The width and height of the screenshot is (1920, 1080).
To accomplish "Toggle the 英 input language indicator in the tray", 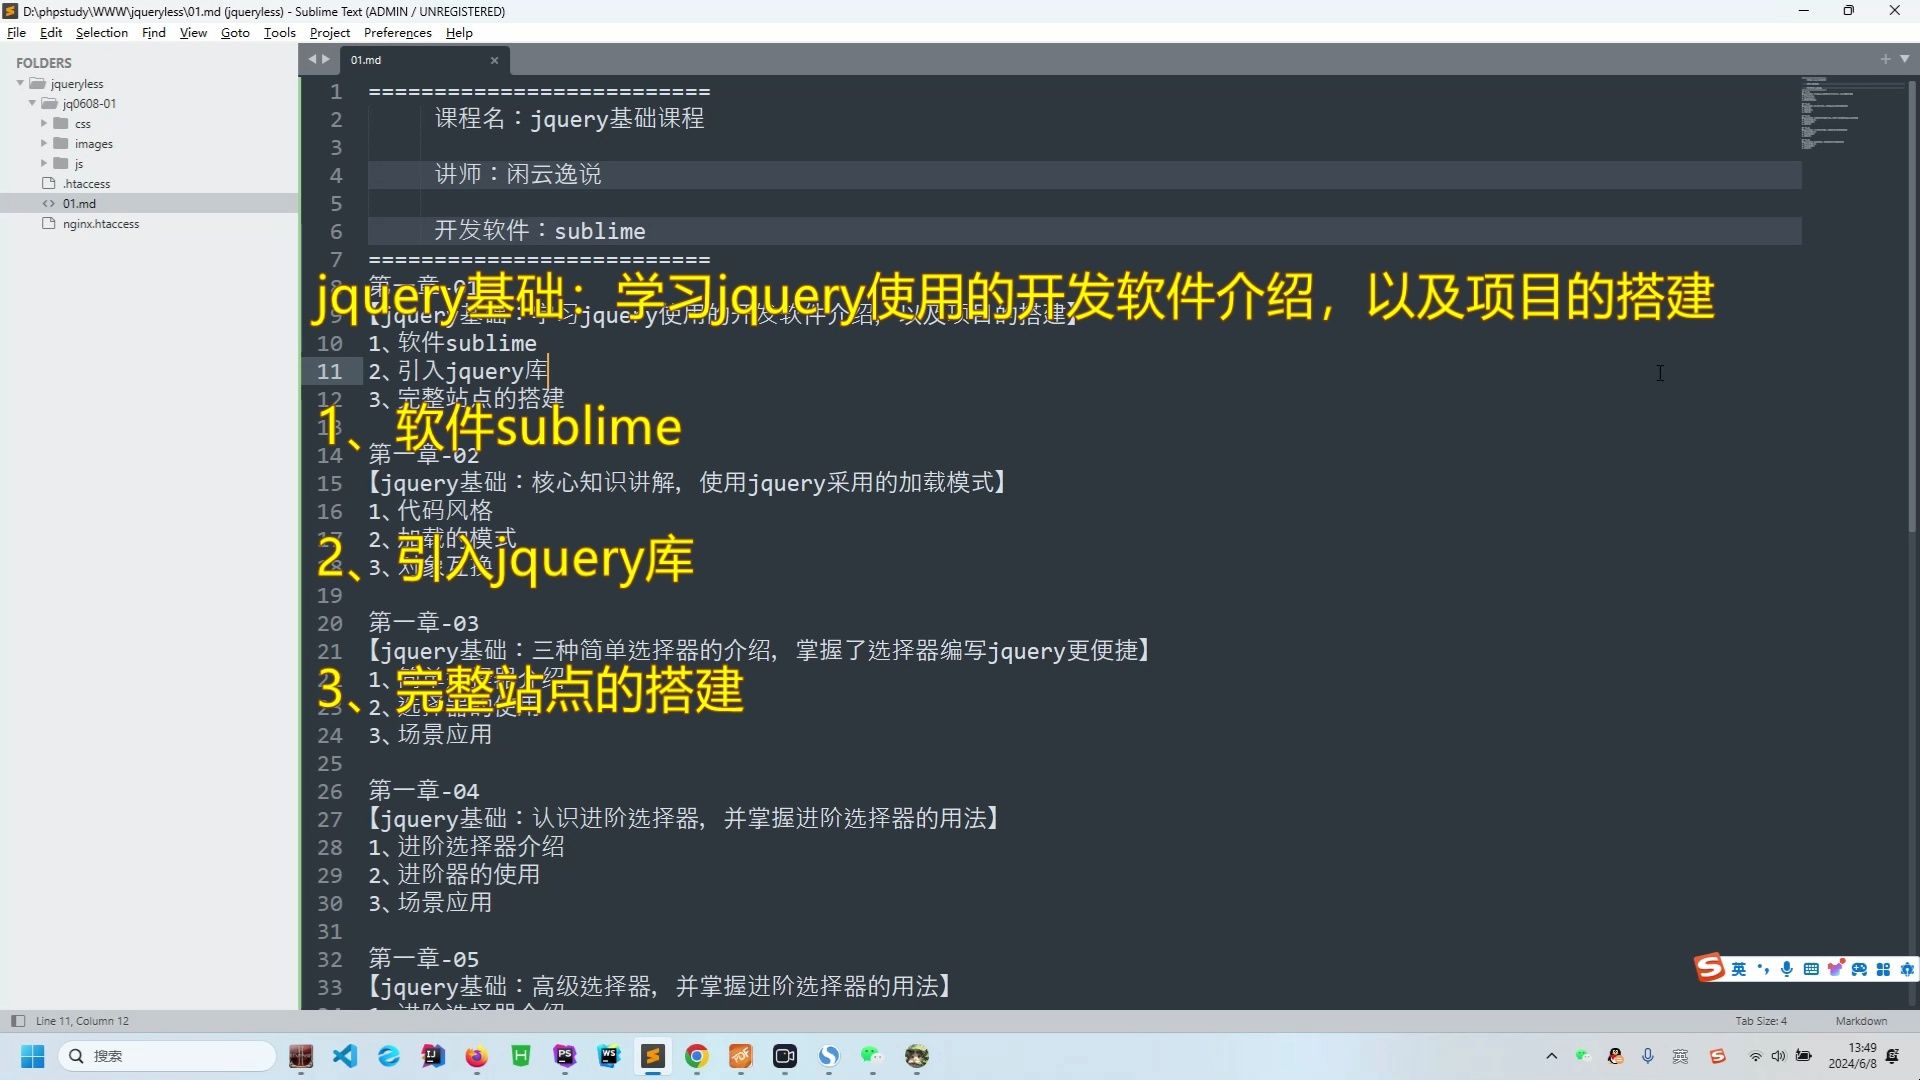I will click(1680, 1056).
